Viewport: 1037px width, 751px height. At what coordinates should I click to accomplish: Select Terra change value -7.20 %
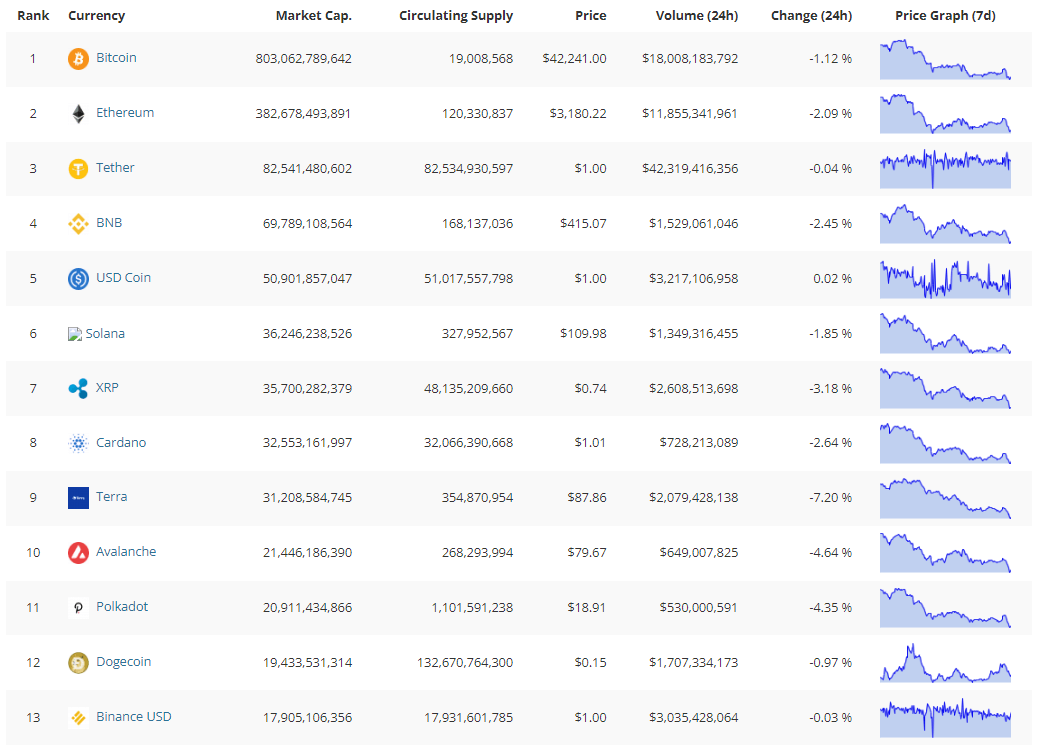(831, 498)
